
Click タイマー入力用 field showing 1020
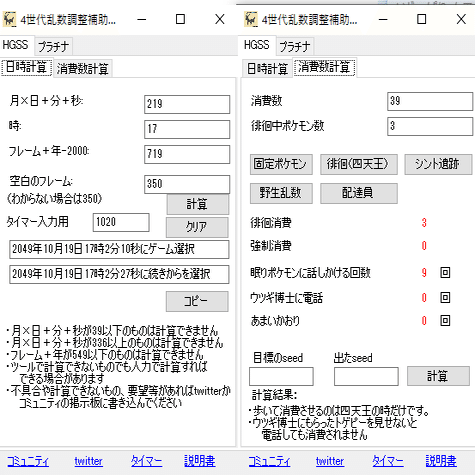[x=121, y=222]
